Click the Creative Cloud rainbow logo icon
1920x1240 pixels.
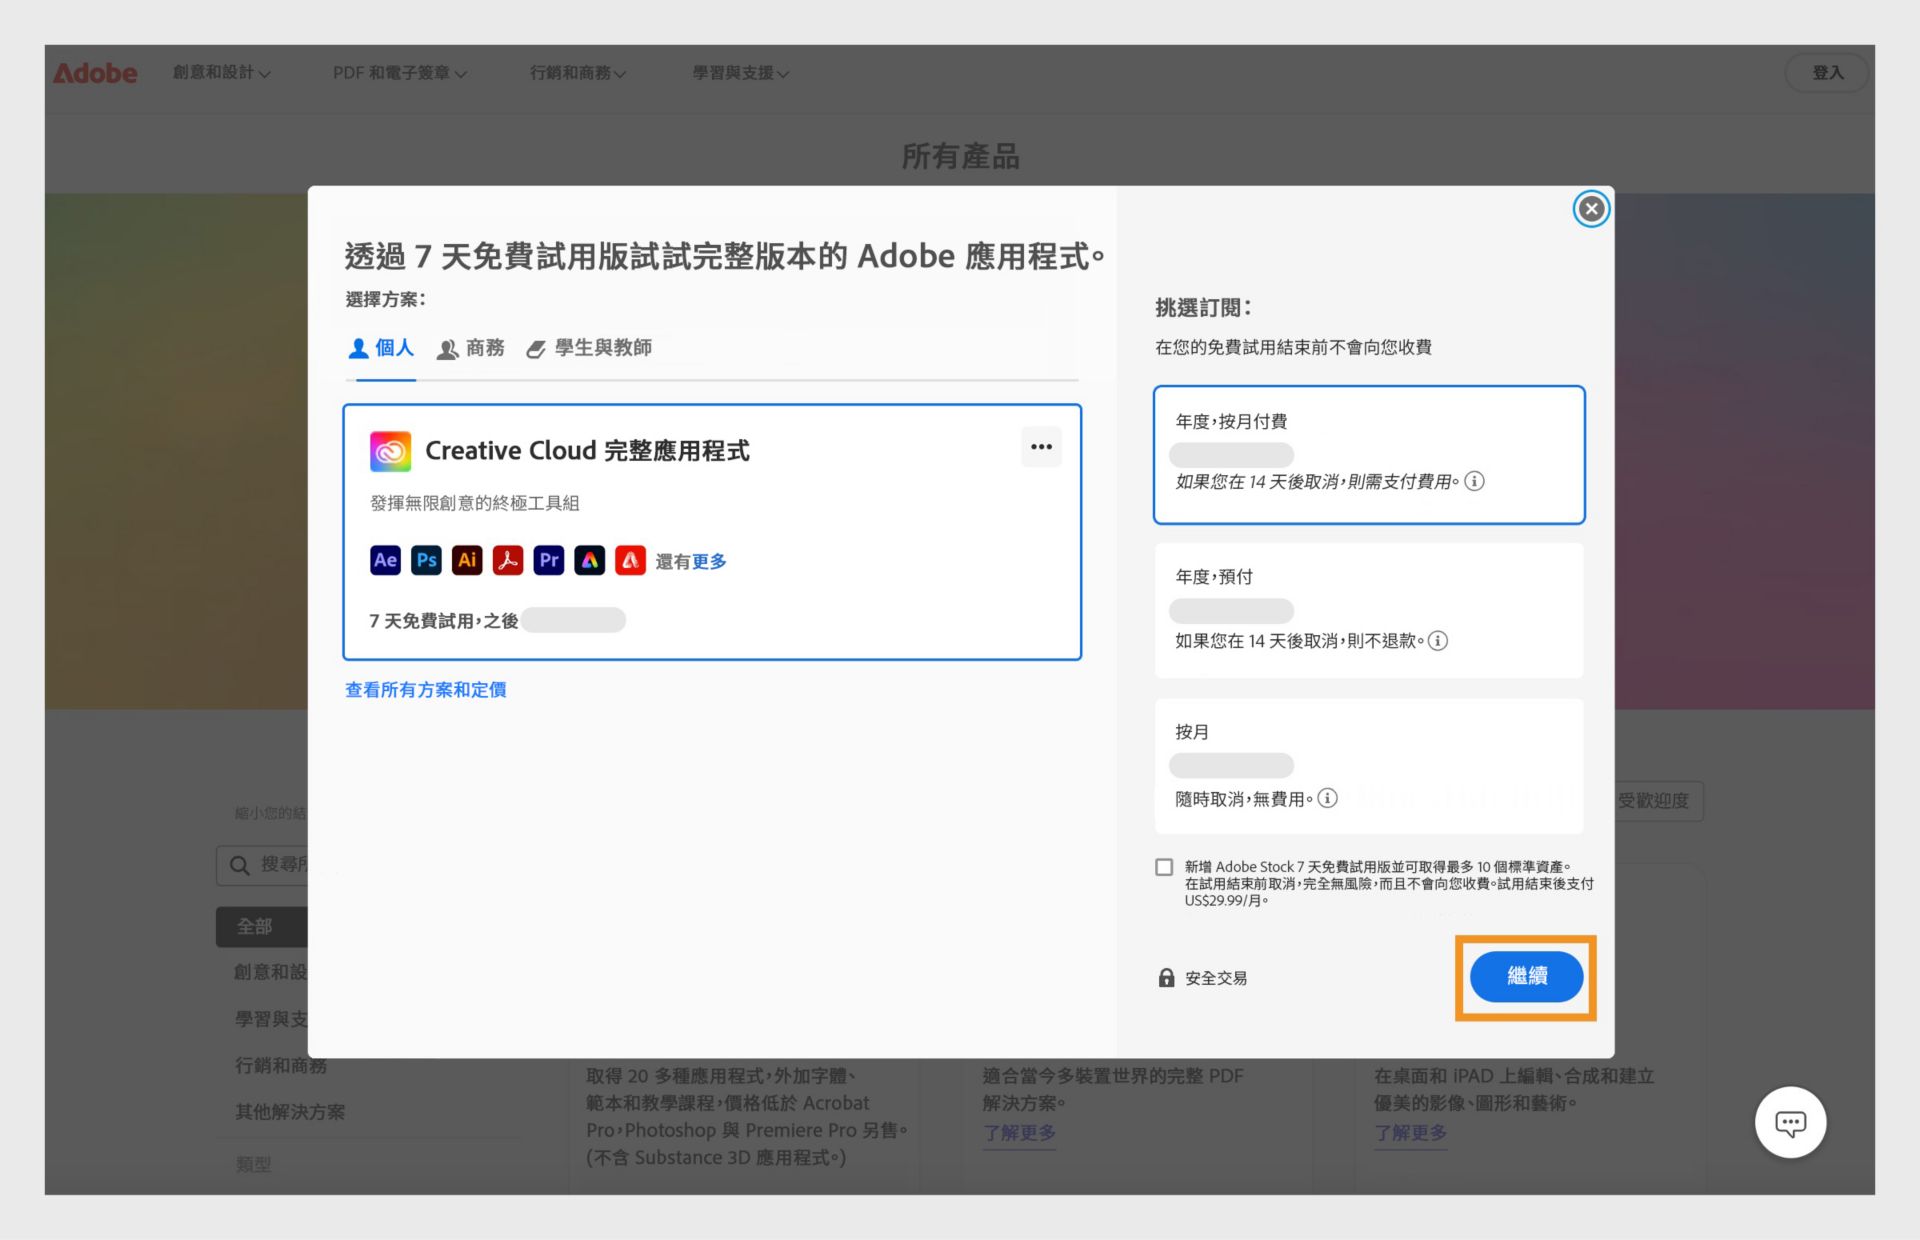point(390,451)
